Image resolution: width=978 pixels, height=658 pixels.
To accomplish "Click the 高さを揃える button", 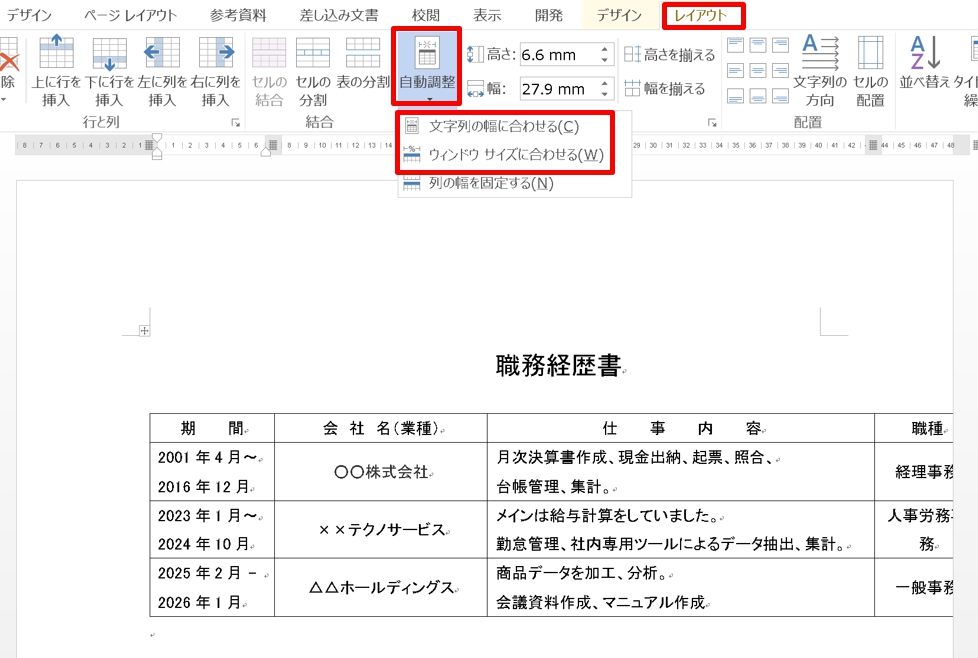I will pyautogui.click(x=669, y=55).
